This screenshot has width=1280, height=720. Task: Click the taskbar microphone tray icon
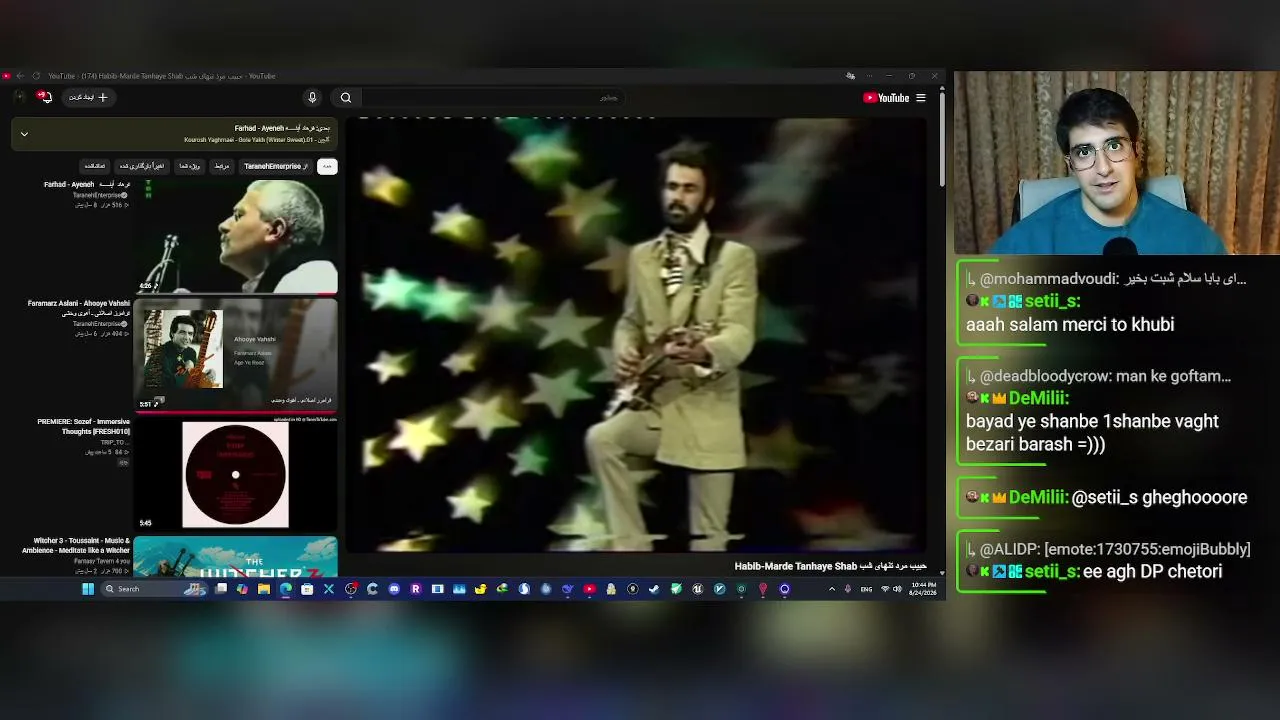[x=848, y=589]
